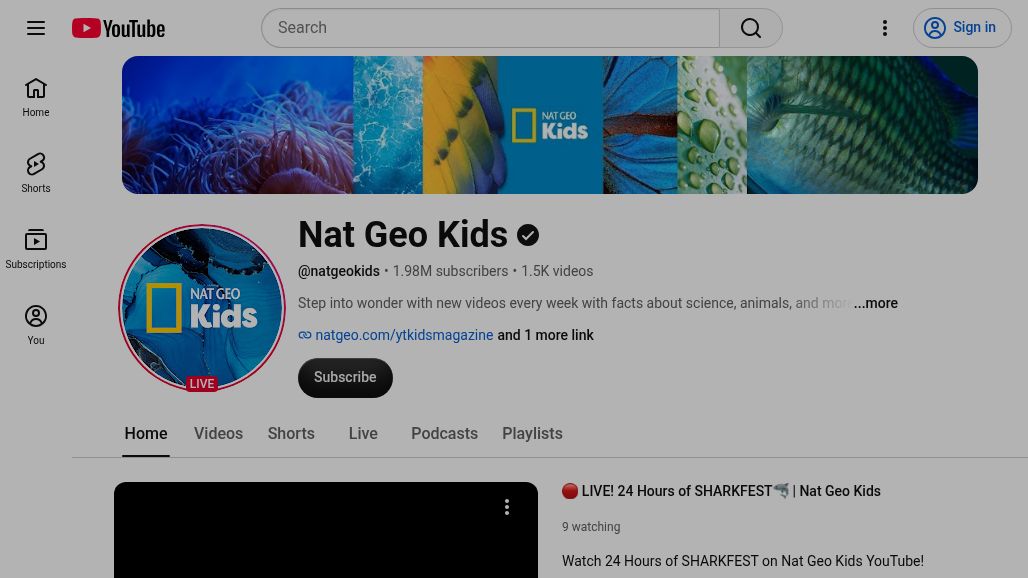Select the Home channel tab
Screen dimensions: 1028x578
(x=146, y=434)
